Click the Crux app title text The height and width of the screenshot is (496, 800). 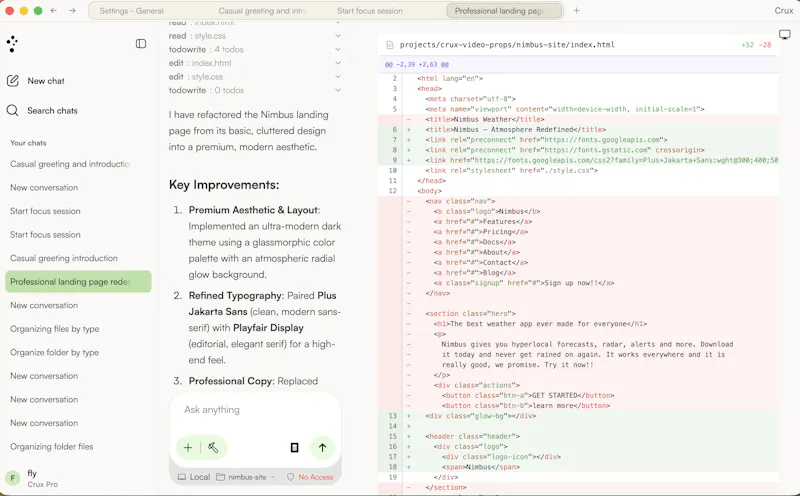[784, 11]
